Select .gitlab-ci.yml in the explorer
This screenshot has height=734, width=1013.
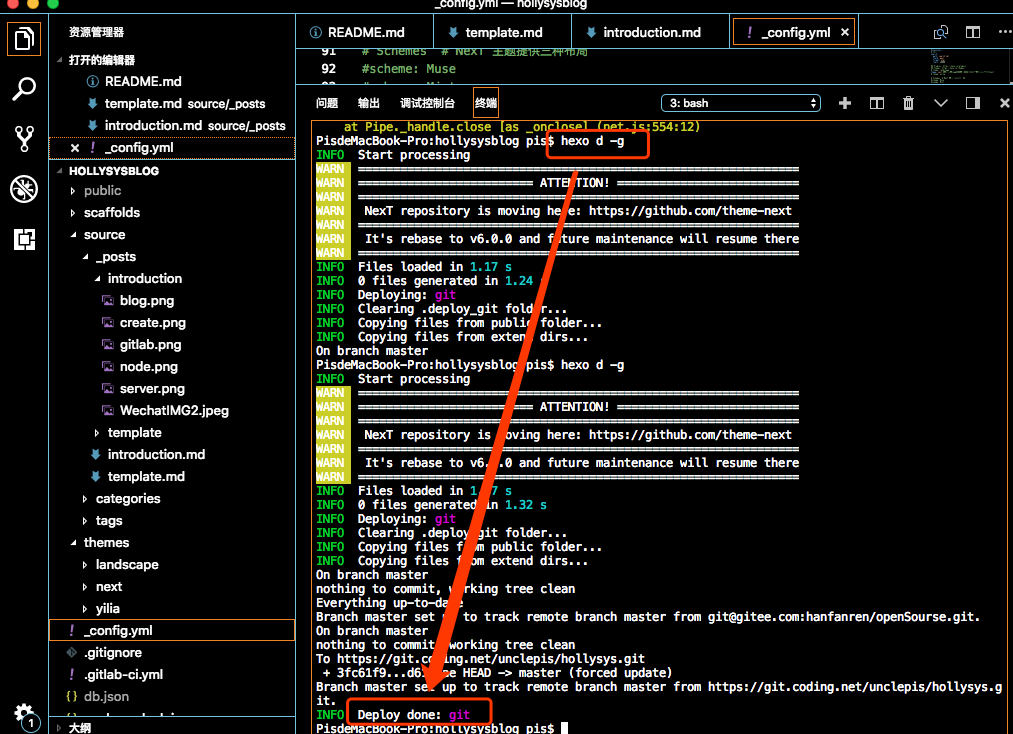pyautogui.click(x=123, y=674)
